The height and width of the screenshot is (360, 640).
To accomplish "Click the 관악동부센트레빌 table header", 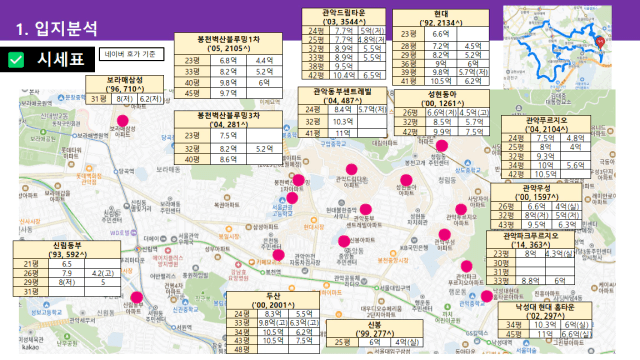I will click(x=343, y=96).
